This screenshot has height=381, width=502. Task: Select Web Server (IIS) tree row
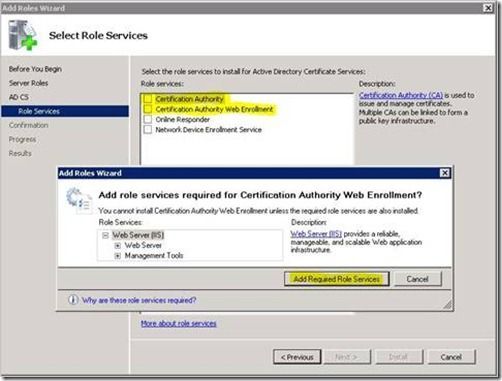point(138,235)
